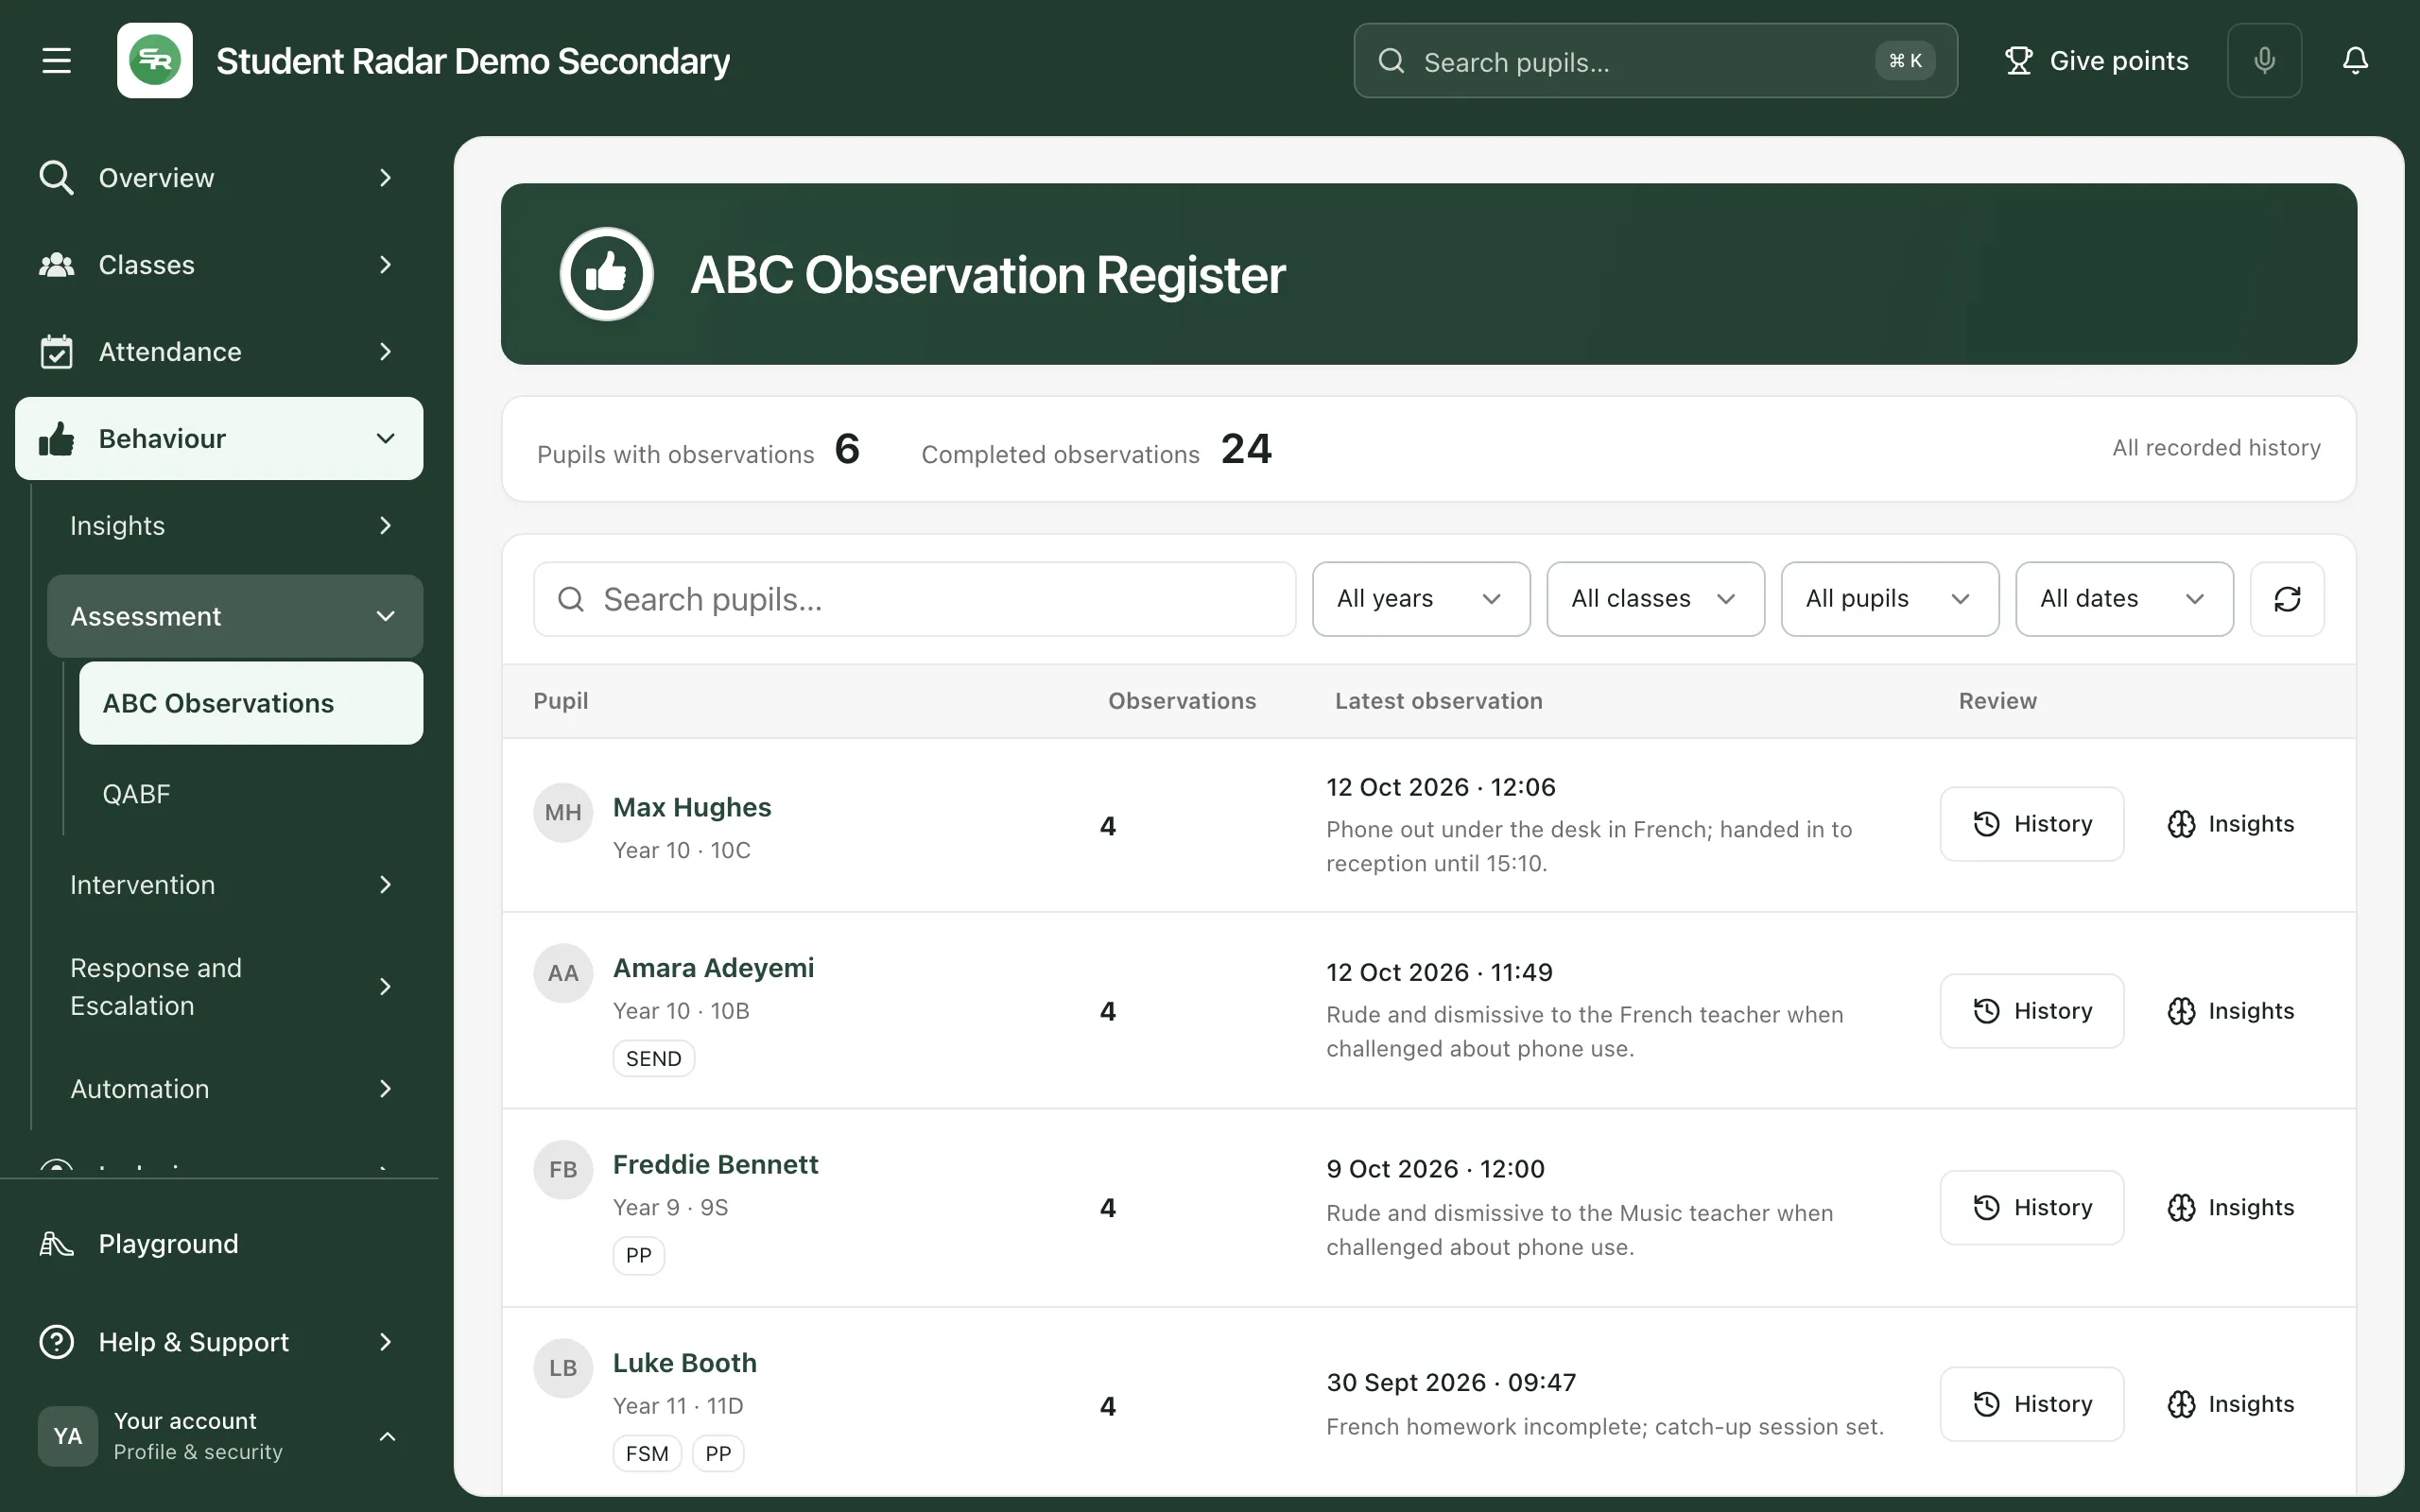
Task: Expand Response and Escalation
Action: 385,986
